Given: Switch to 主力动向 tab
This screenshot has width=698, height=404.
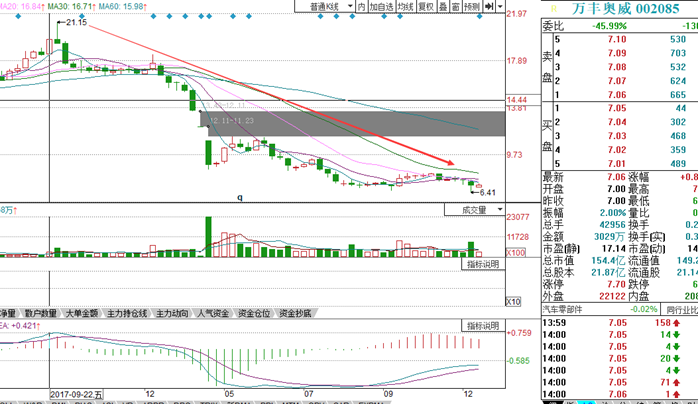Looking at the screenshot, I should [172, 313].
